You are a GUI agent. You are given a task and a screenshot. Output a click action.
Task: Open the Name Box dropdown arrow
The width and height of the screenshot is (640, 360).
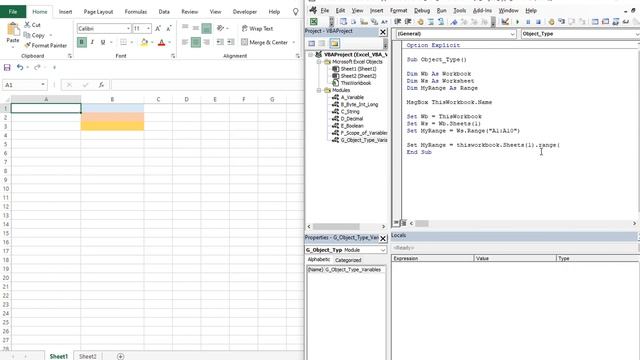click(x=43, y=84)
